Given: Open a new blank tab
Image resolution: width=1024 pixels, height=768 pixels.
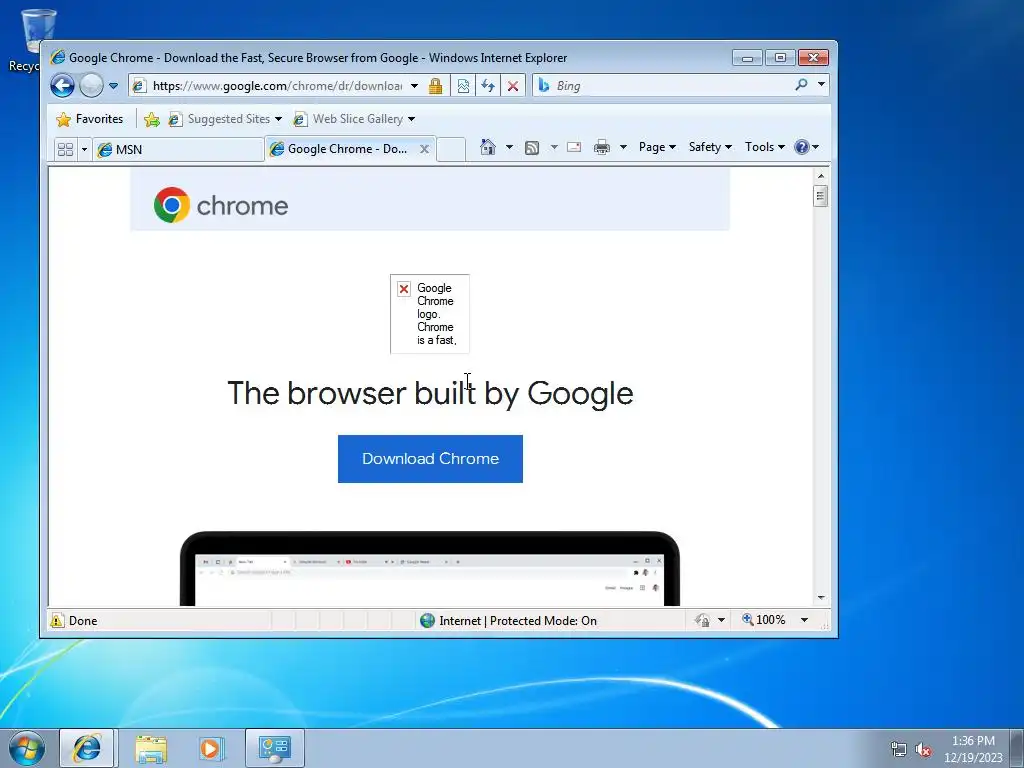Looking at the screenshot, I should click(x=451, y=150).
